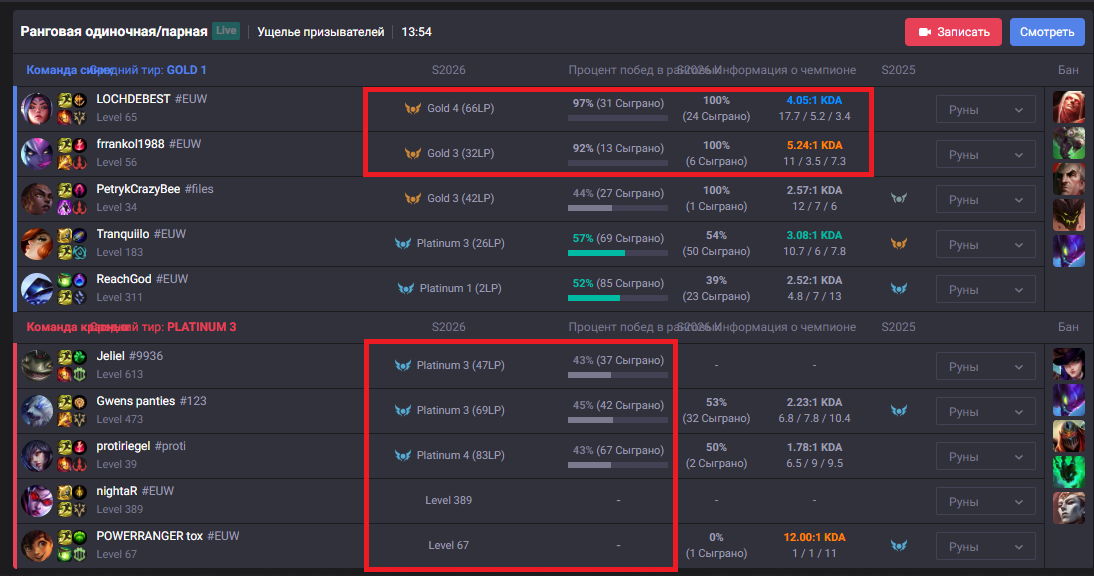Click S2025 rank emblem in Gwens panties row
Screen dimensions: 1094x576
899,411
